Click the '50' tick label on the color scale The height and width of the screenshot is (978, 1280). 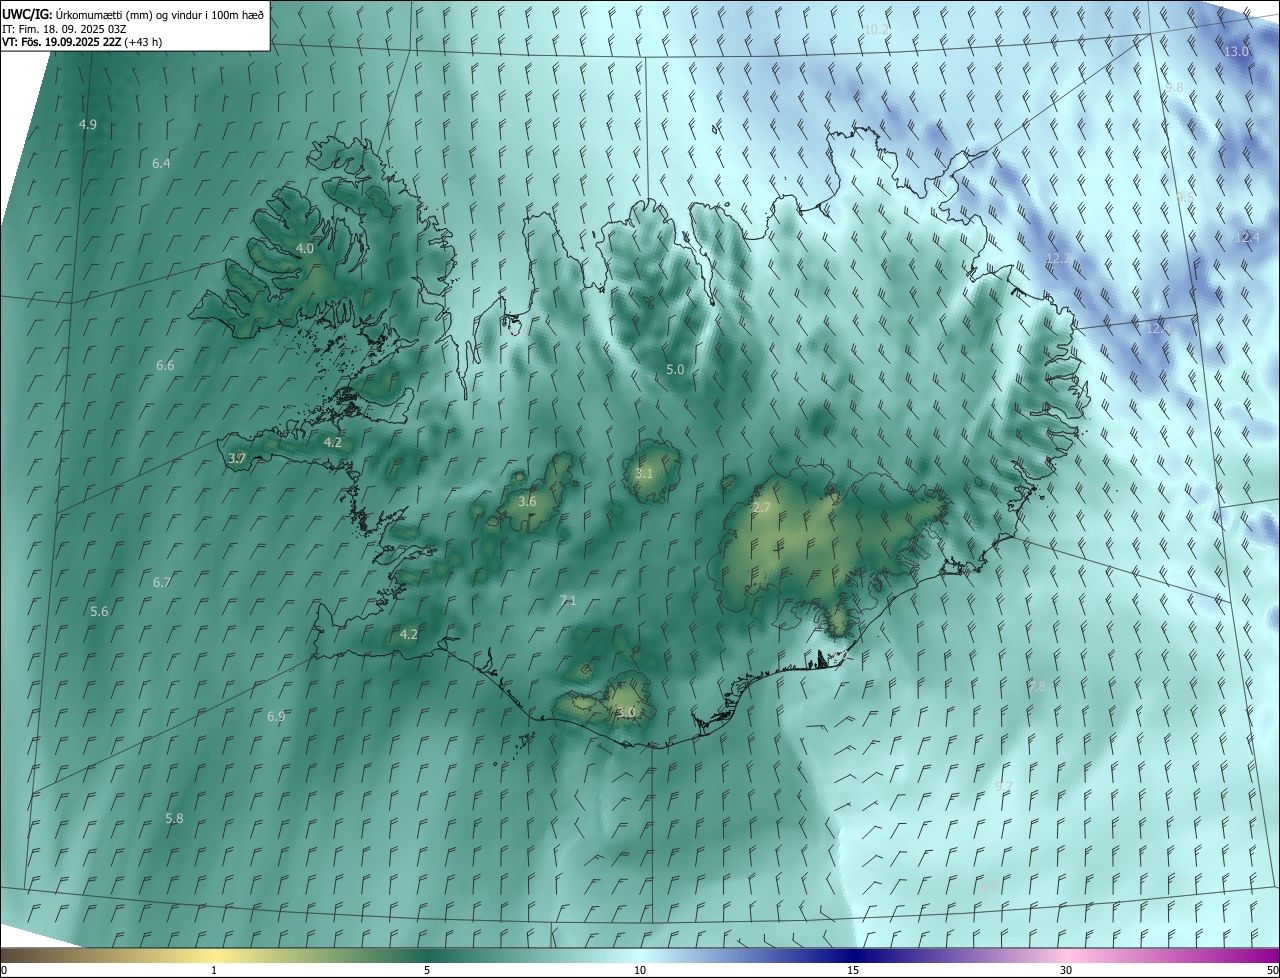1272,970
